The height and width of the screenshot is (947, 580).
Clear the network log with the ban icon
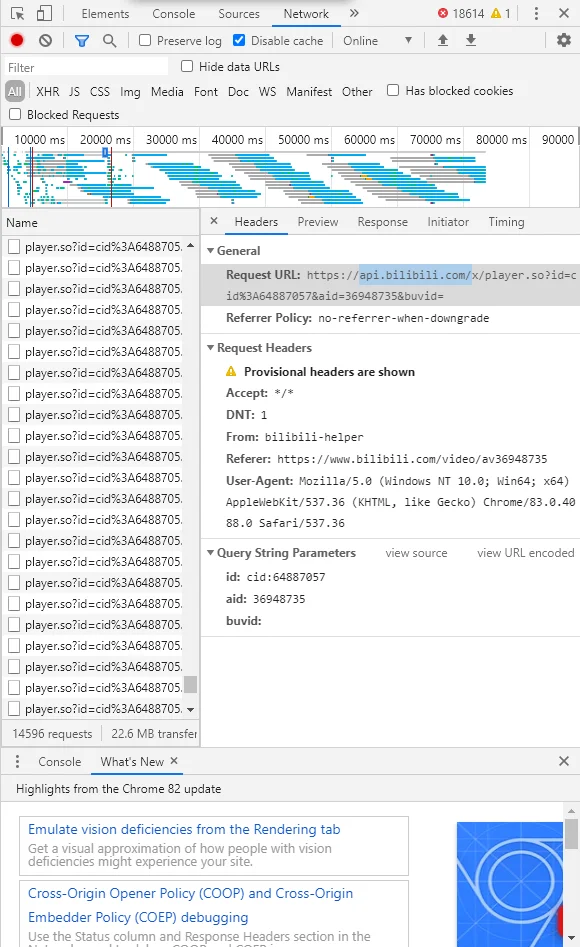tap(45, 40)
